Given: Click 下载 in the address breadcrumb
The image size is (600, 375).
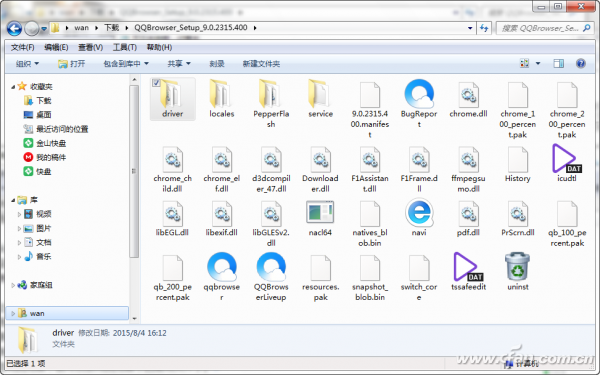Looking at the screenshot, I should [x=112, y=28].
